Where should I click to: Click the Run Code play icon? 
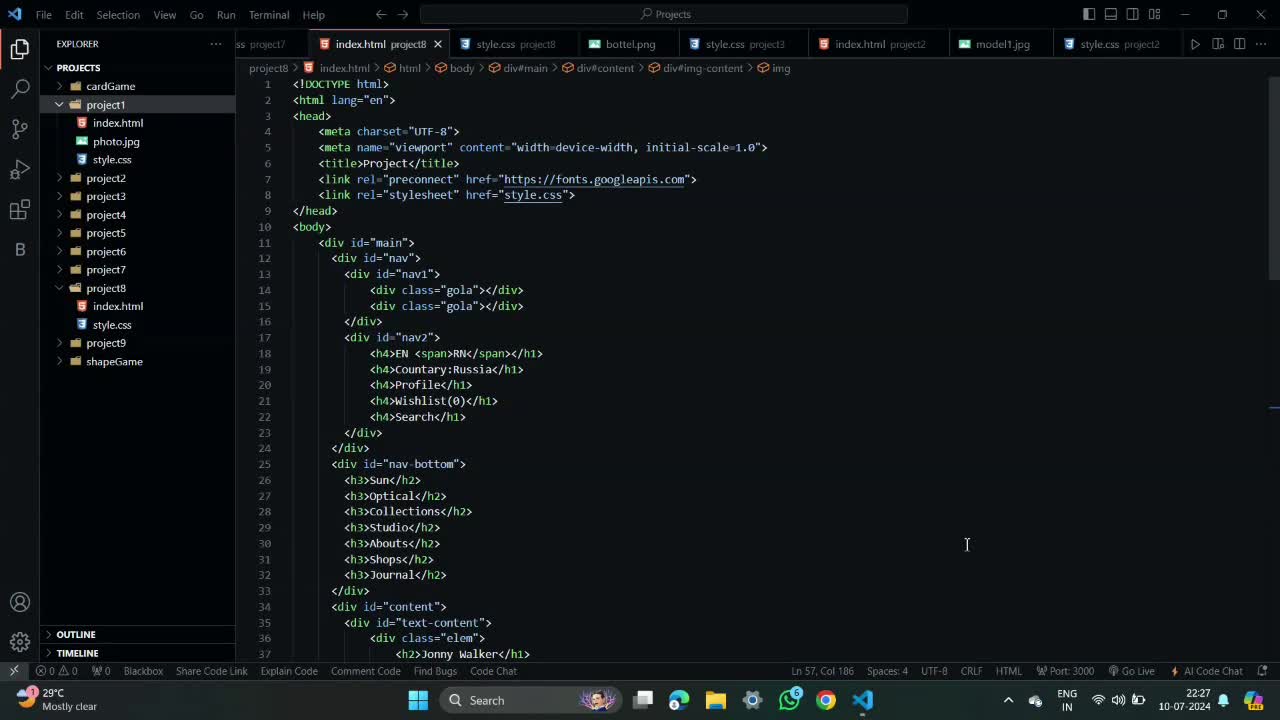tap(1195, 44)
